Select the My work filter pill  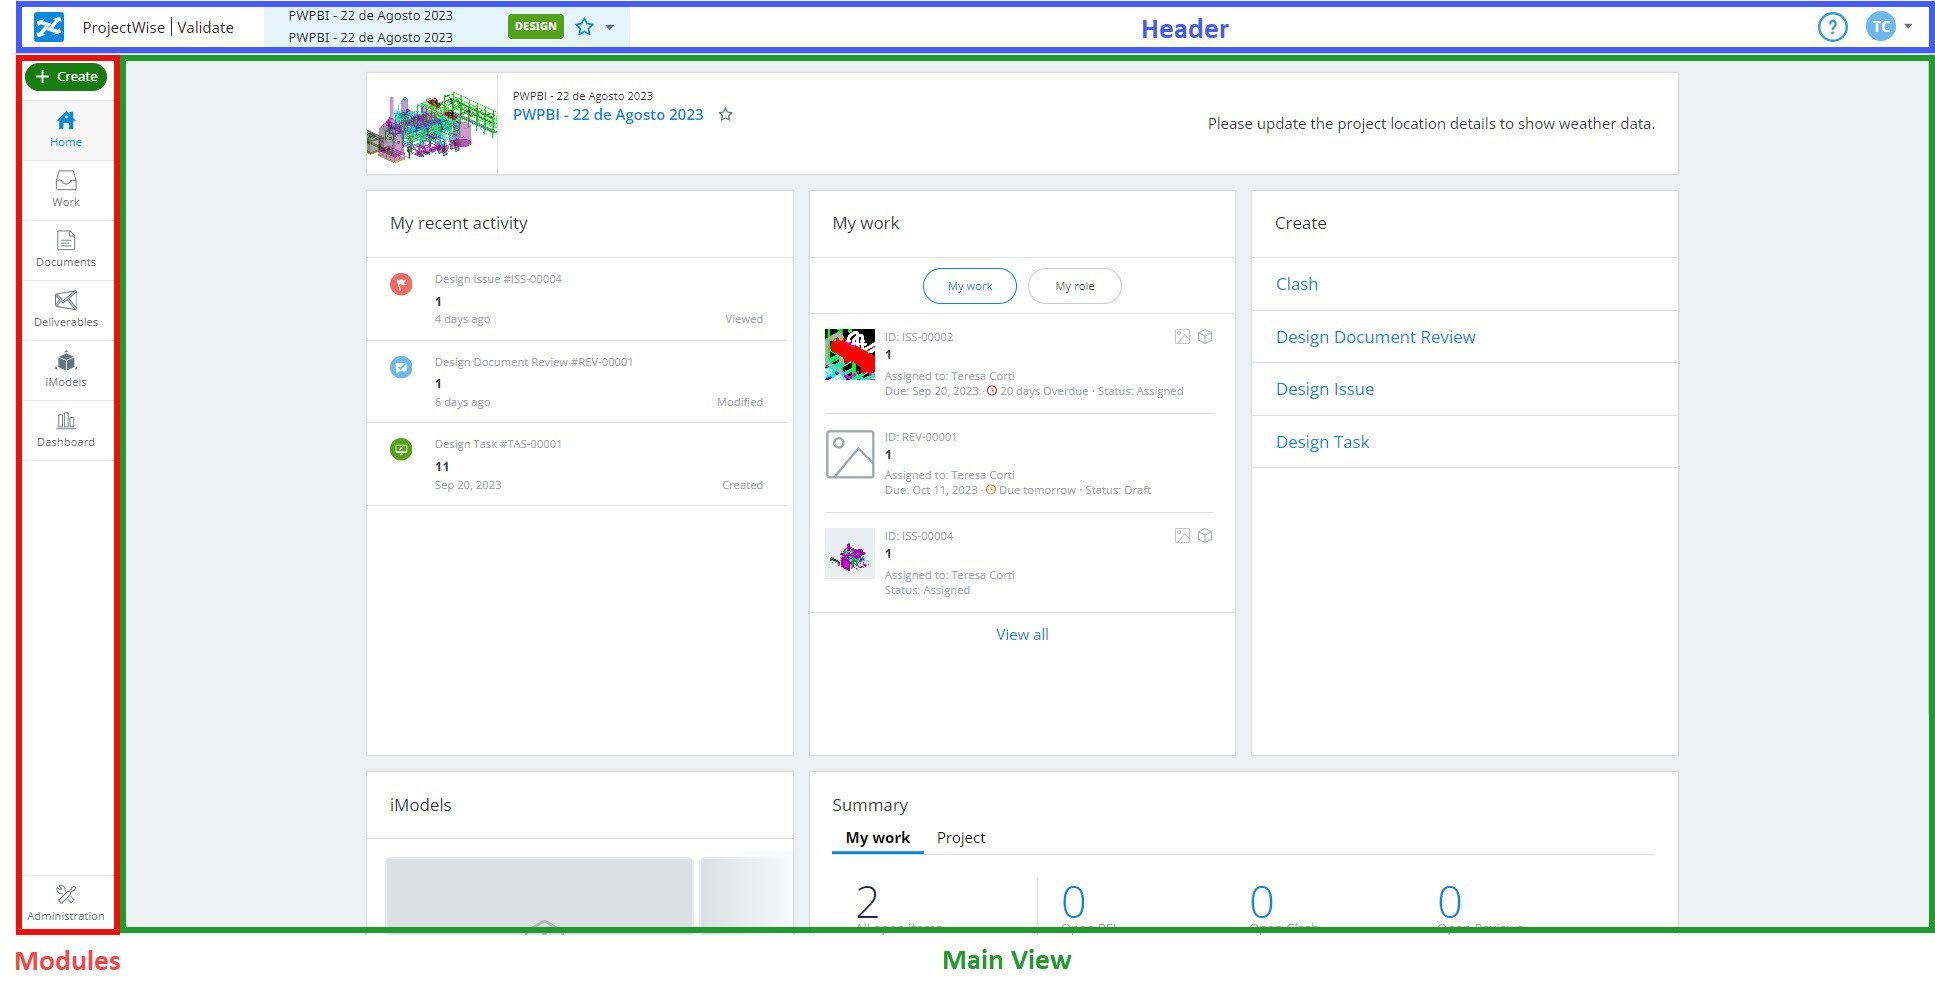pyautogui.click(x=970, y=286)
